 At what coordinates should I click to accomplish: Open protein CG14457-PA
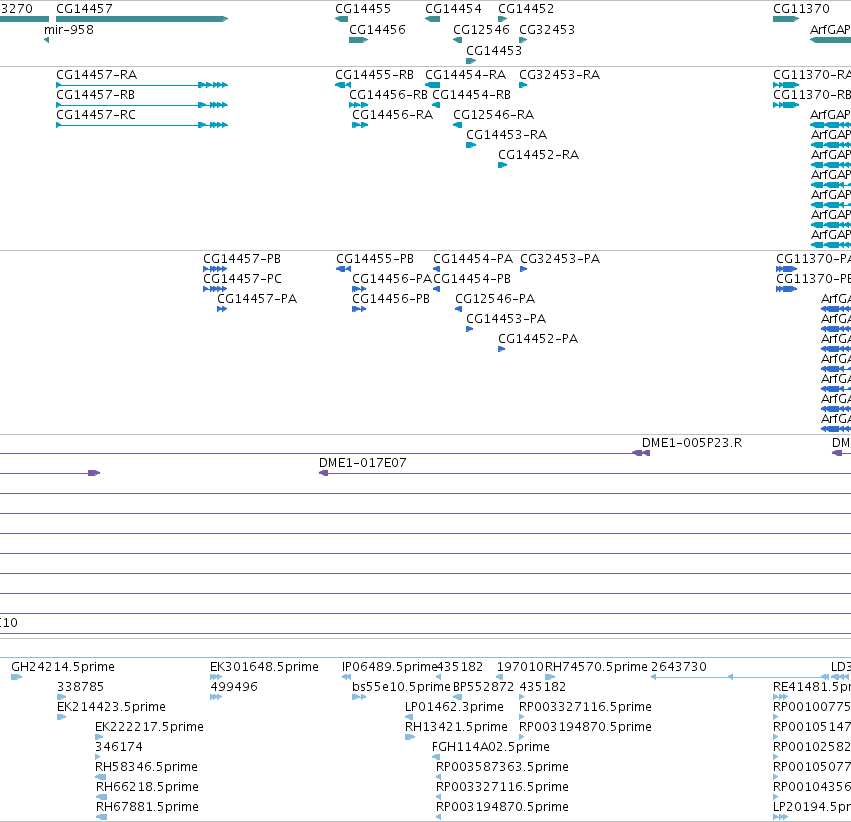click(x=257, y=298)
